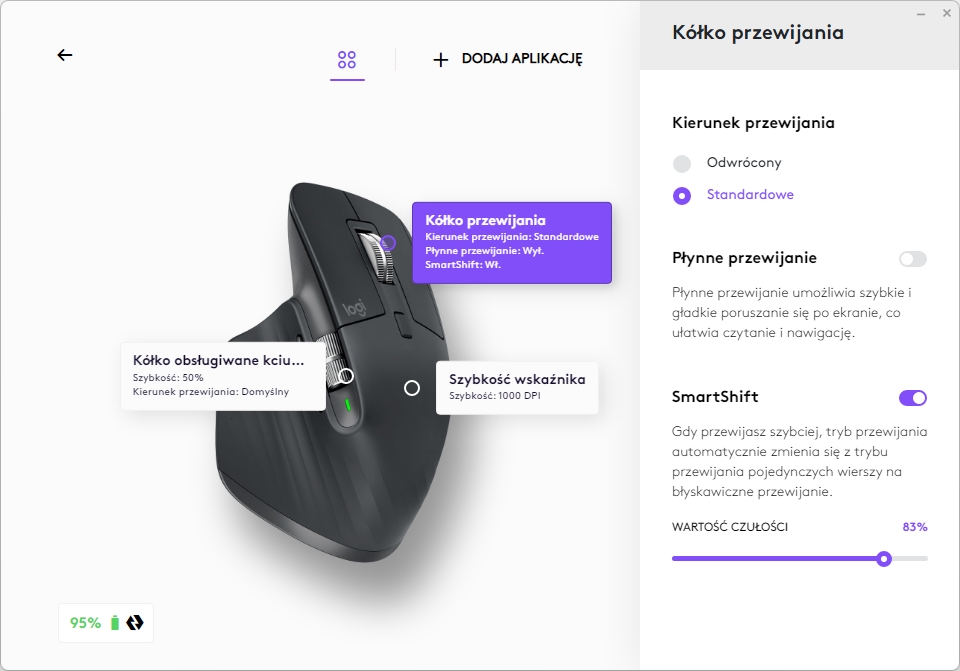
Task: Minimize the Logi Options window
Action: point(921,13)
